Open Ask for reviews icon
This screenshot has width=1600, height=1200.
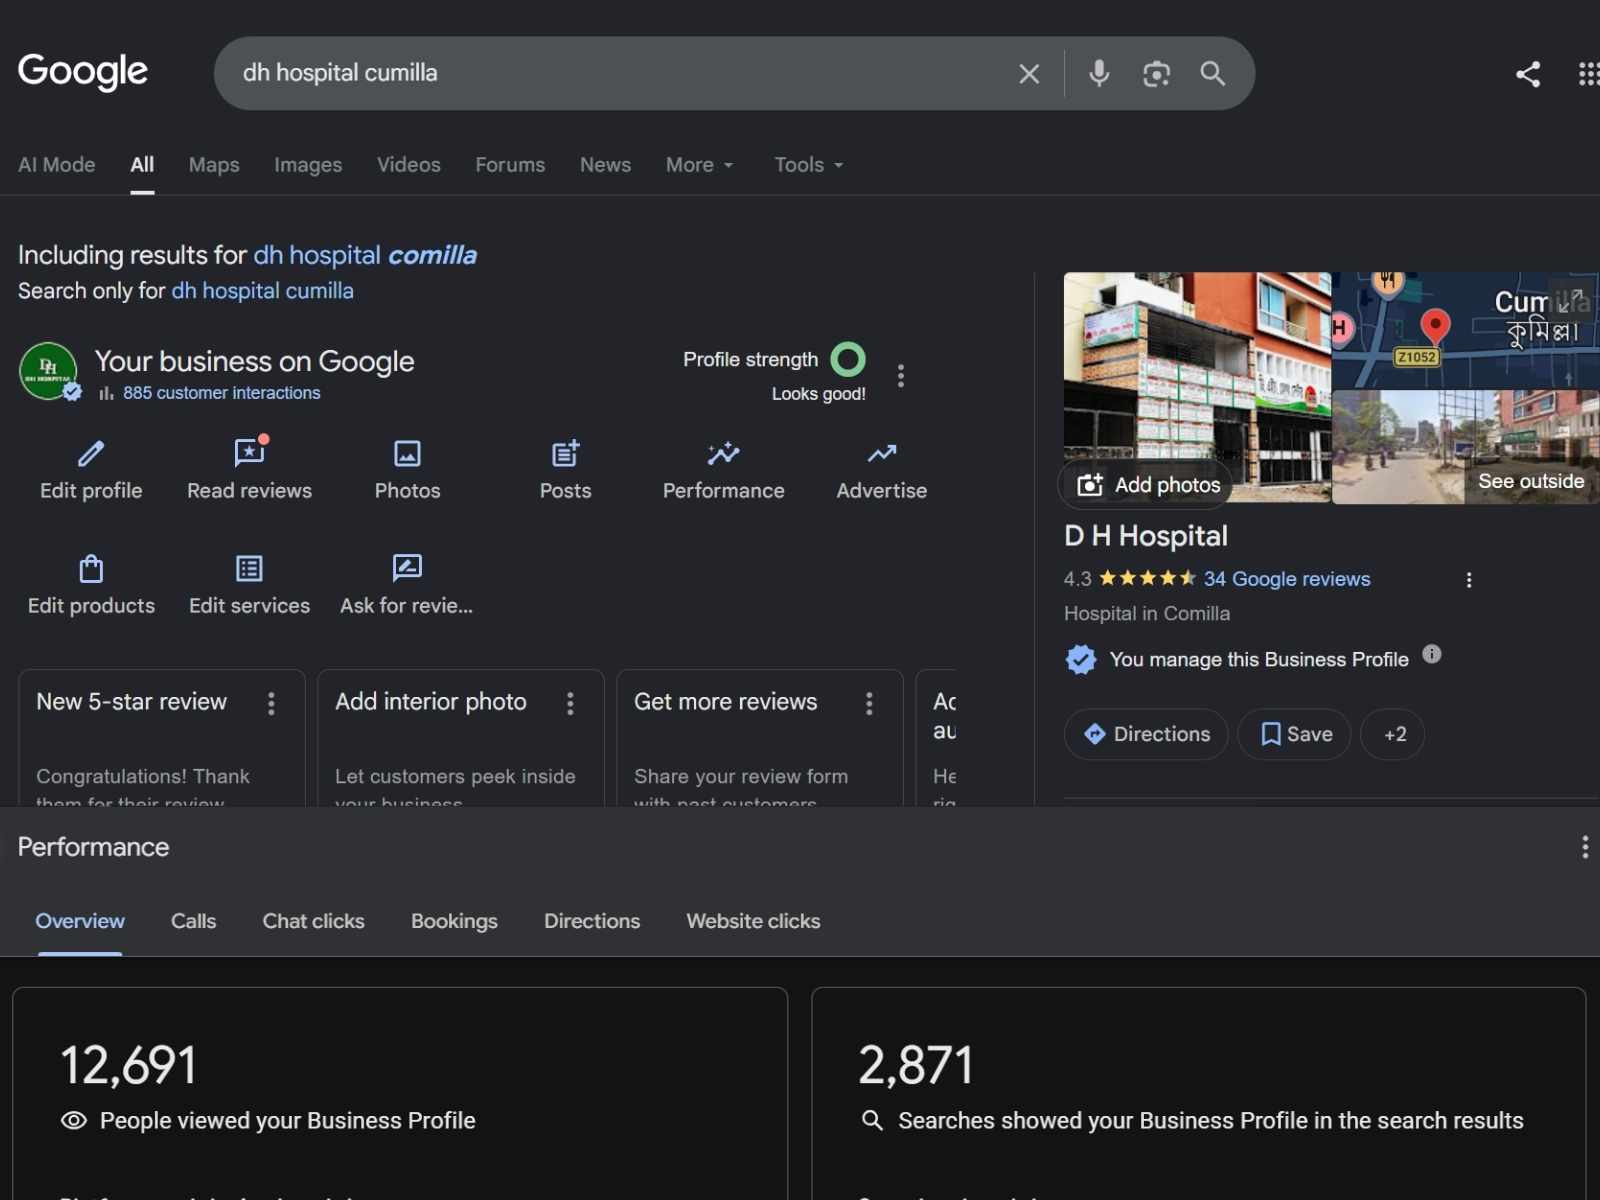point(407,568)
